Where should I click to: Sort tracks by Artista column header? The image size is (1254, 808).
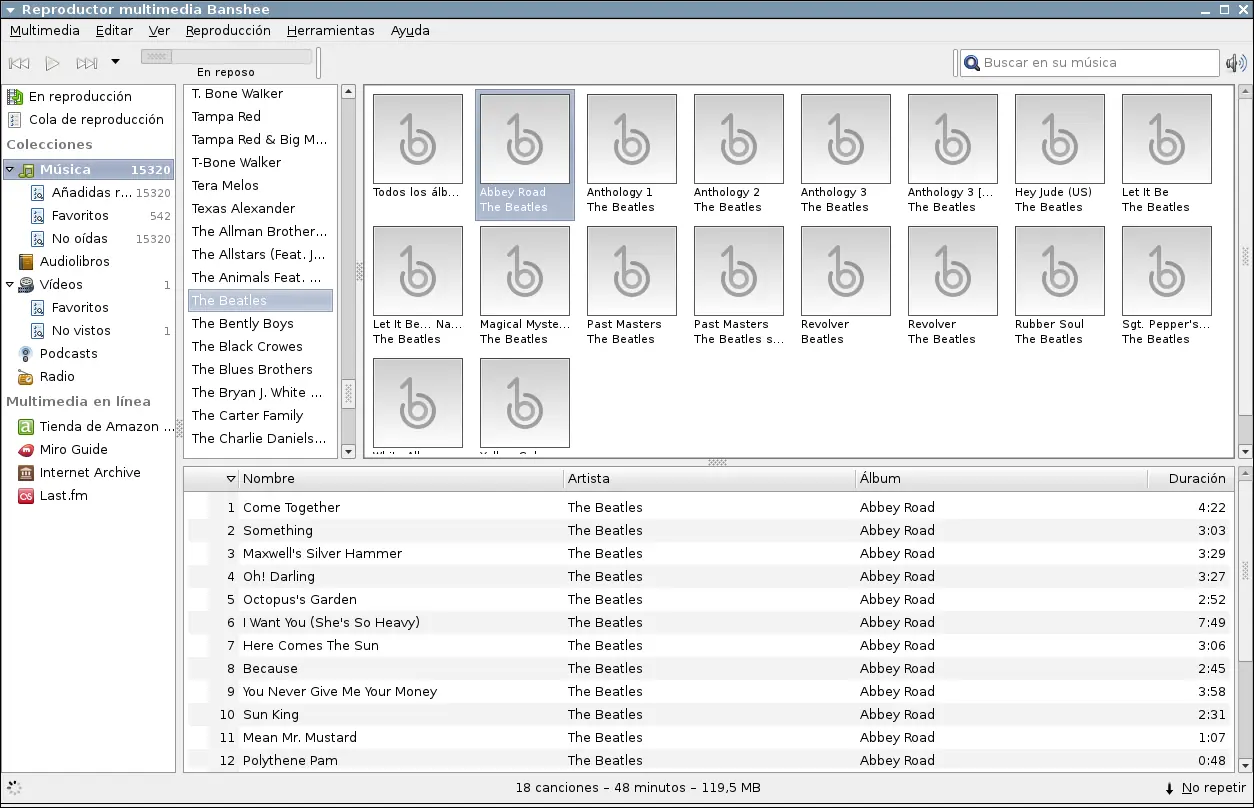[709, 479]
